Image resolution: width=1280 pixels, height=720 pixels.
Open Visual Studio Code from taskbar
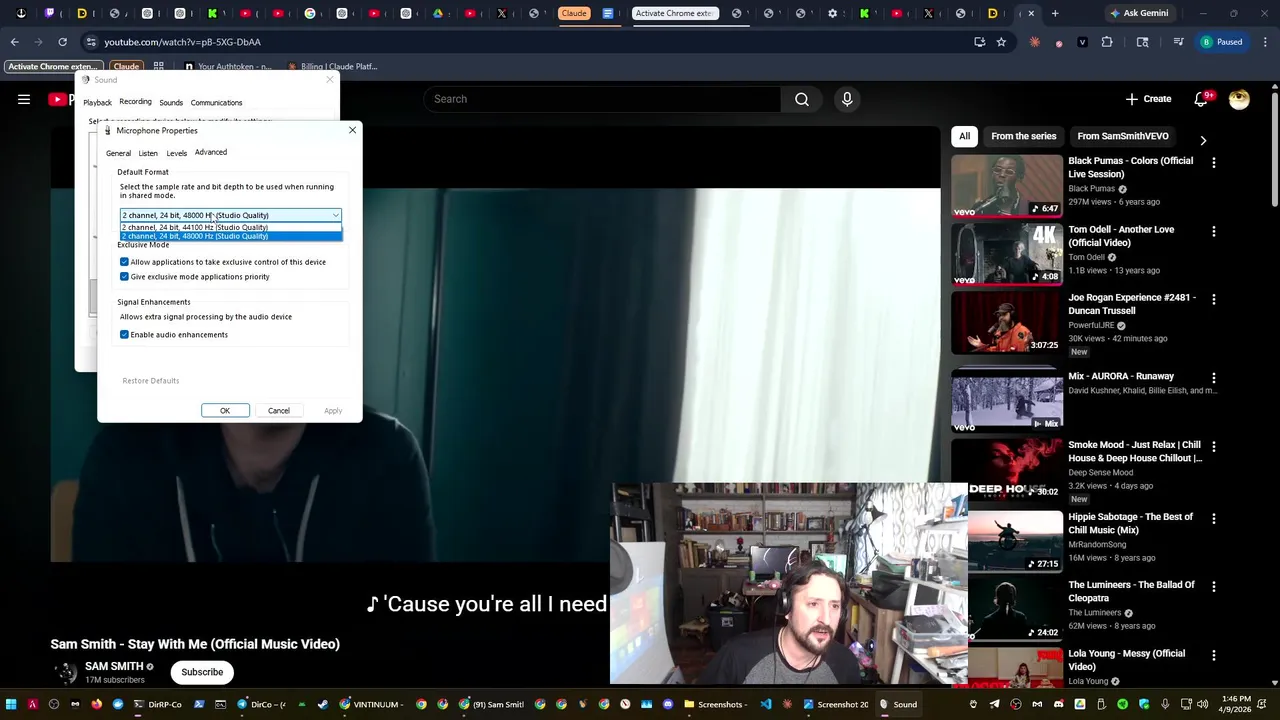[x=766, y=704]
